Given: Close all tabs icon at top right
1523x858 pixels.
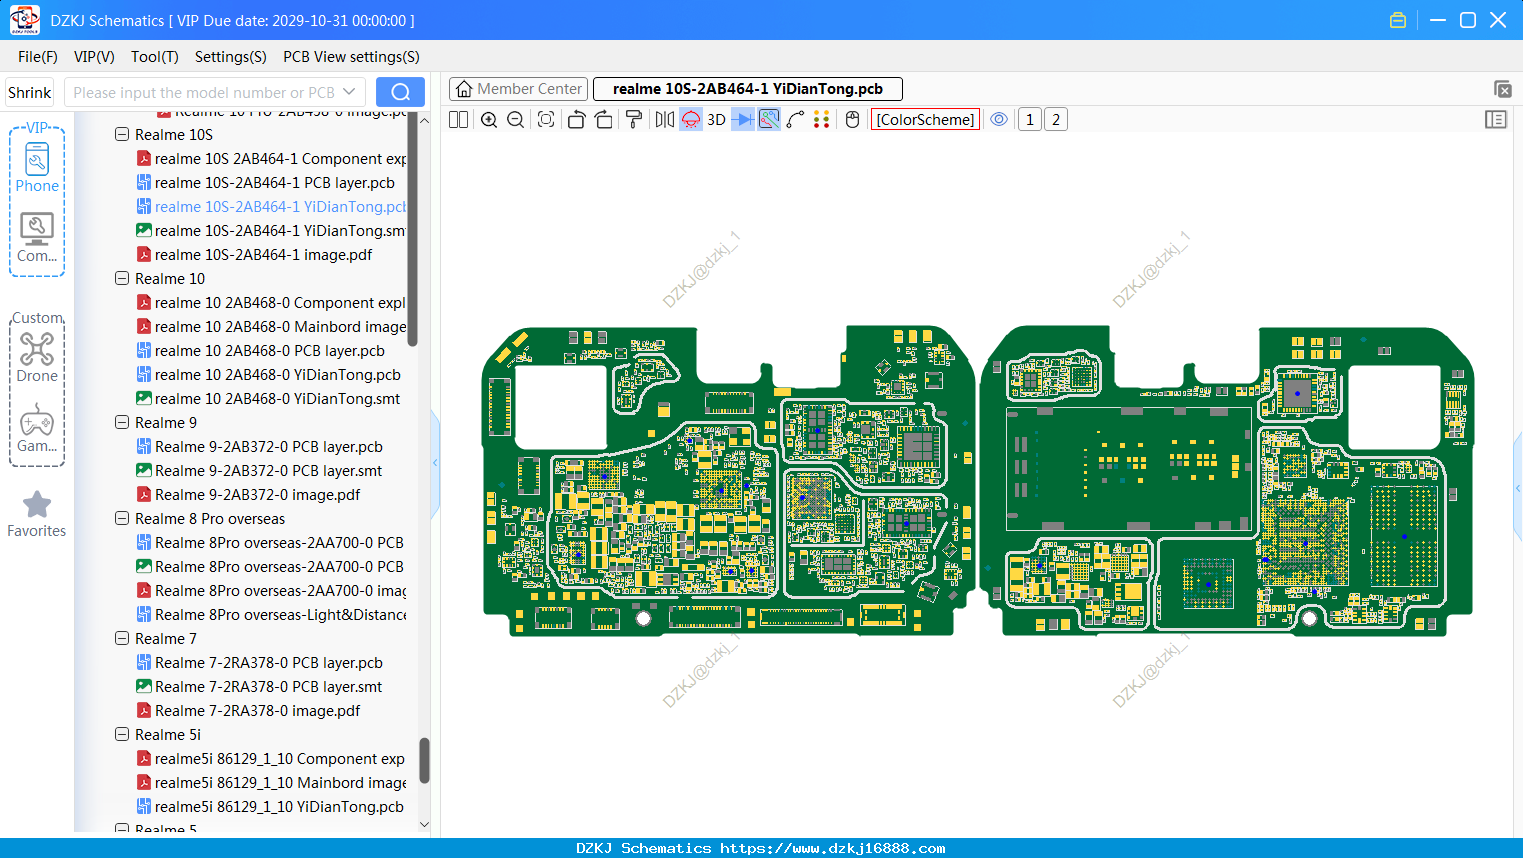Looking at the screenshot, I should point(1502,89).
